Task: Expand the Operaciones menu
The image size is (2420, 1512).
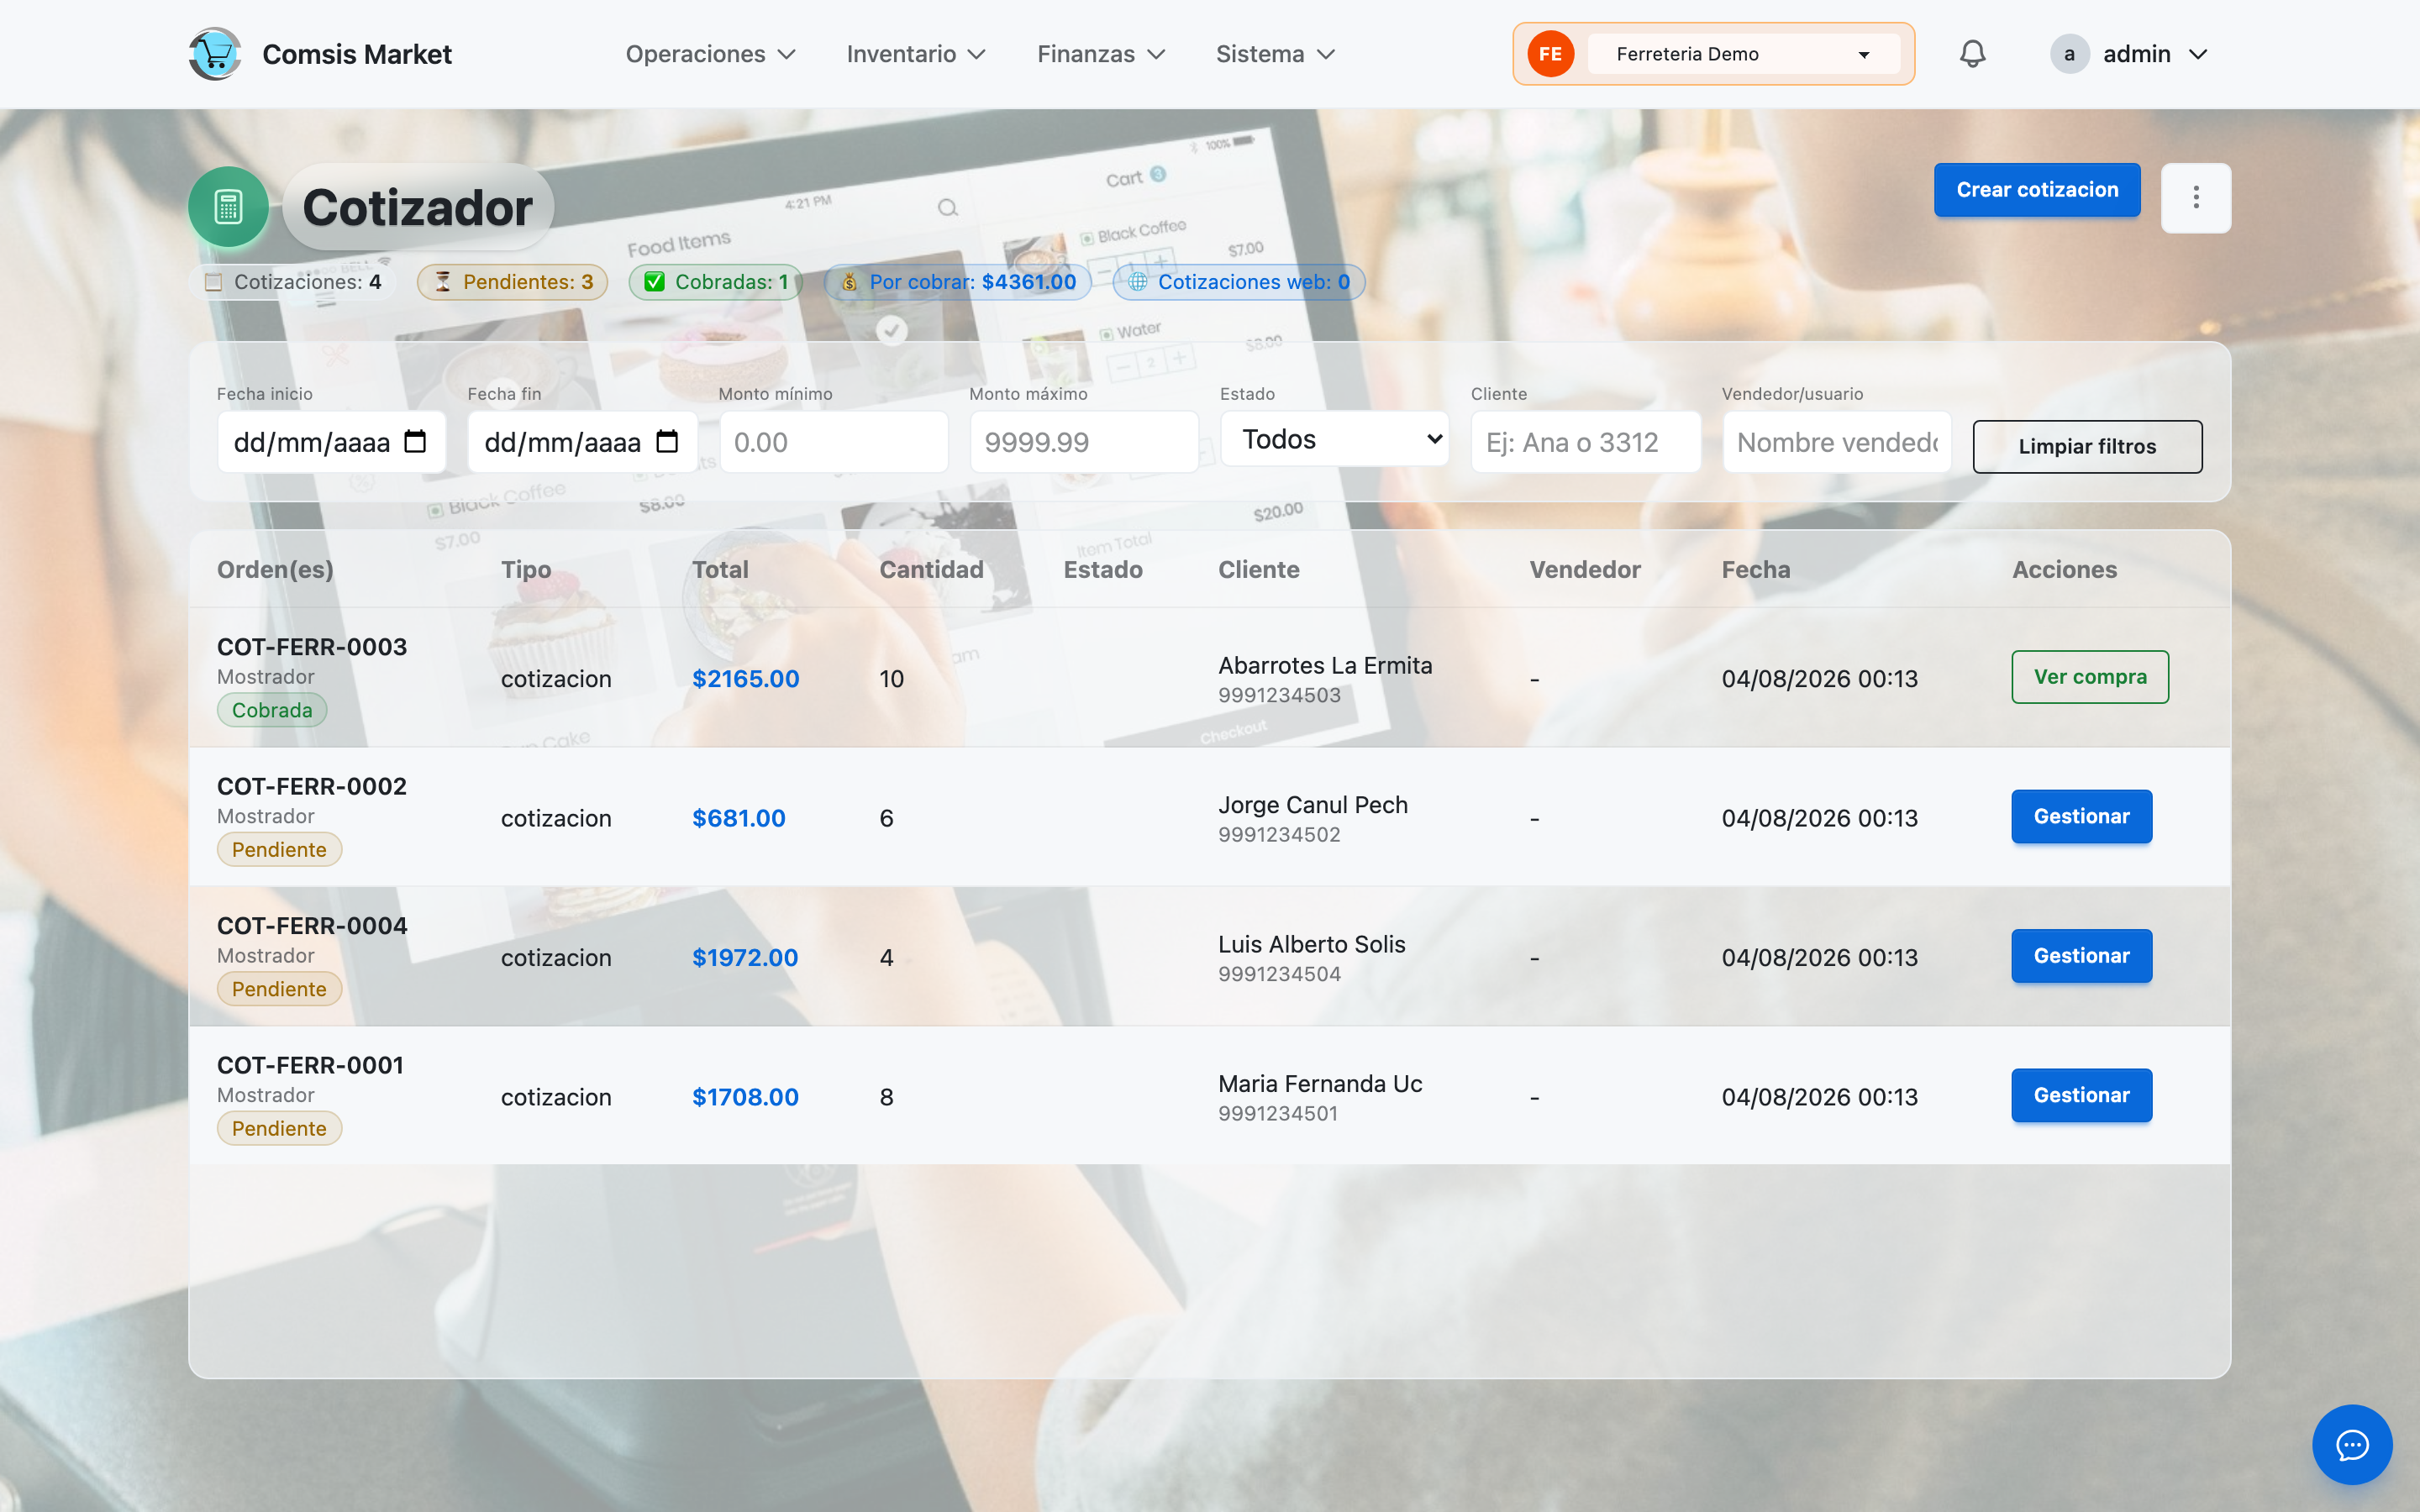Action: (711, 54)
